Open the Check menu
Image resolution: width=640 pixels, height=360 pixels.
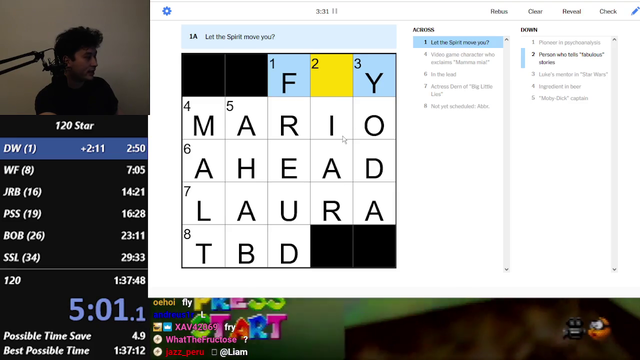point(608,11)
